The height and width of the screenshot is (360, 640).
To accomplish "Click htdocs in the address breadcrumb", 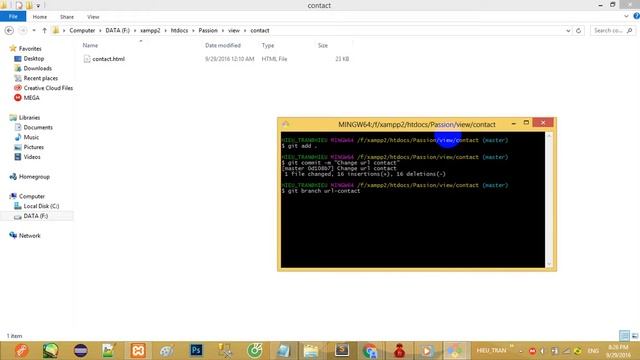I will [x=179, y=31].
